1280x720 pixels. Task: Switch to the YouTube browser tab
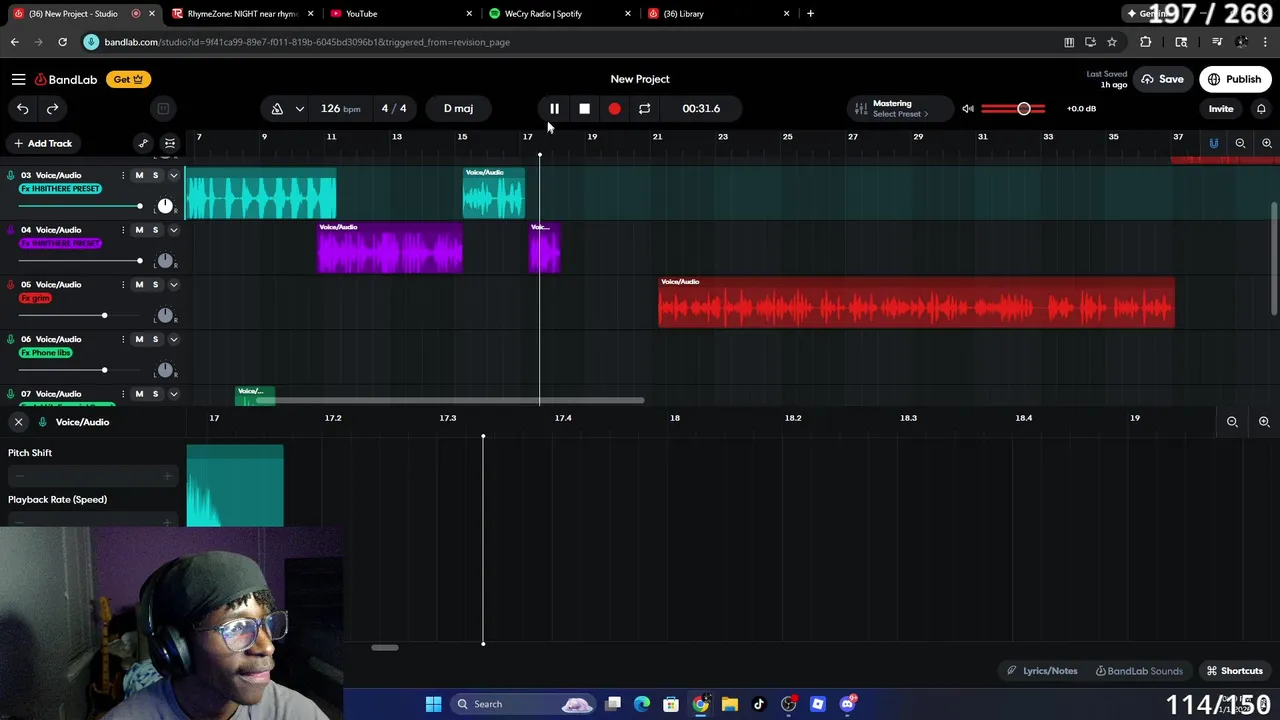[x=400, y=14]
